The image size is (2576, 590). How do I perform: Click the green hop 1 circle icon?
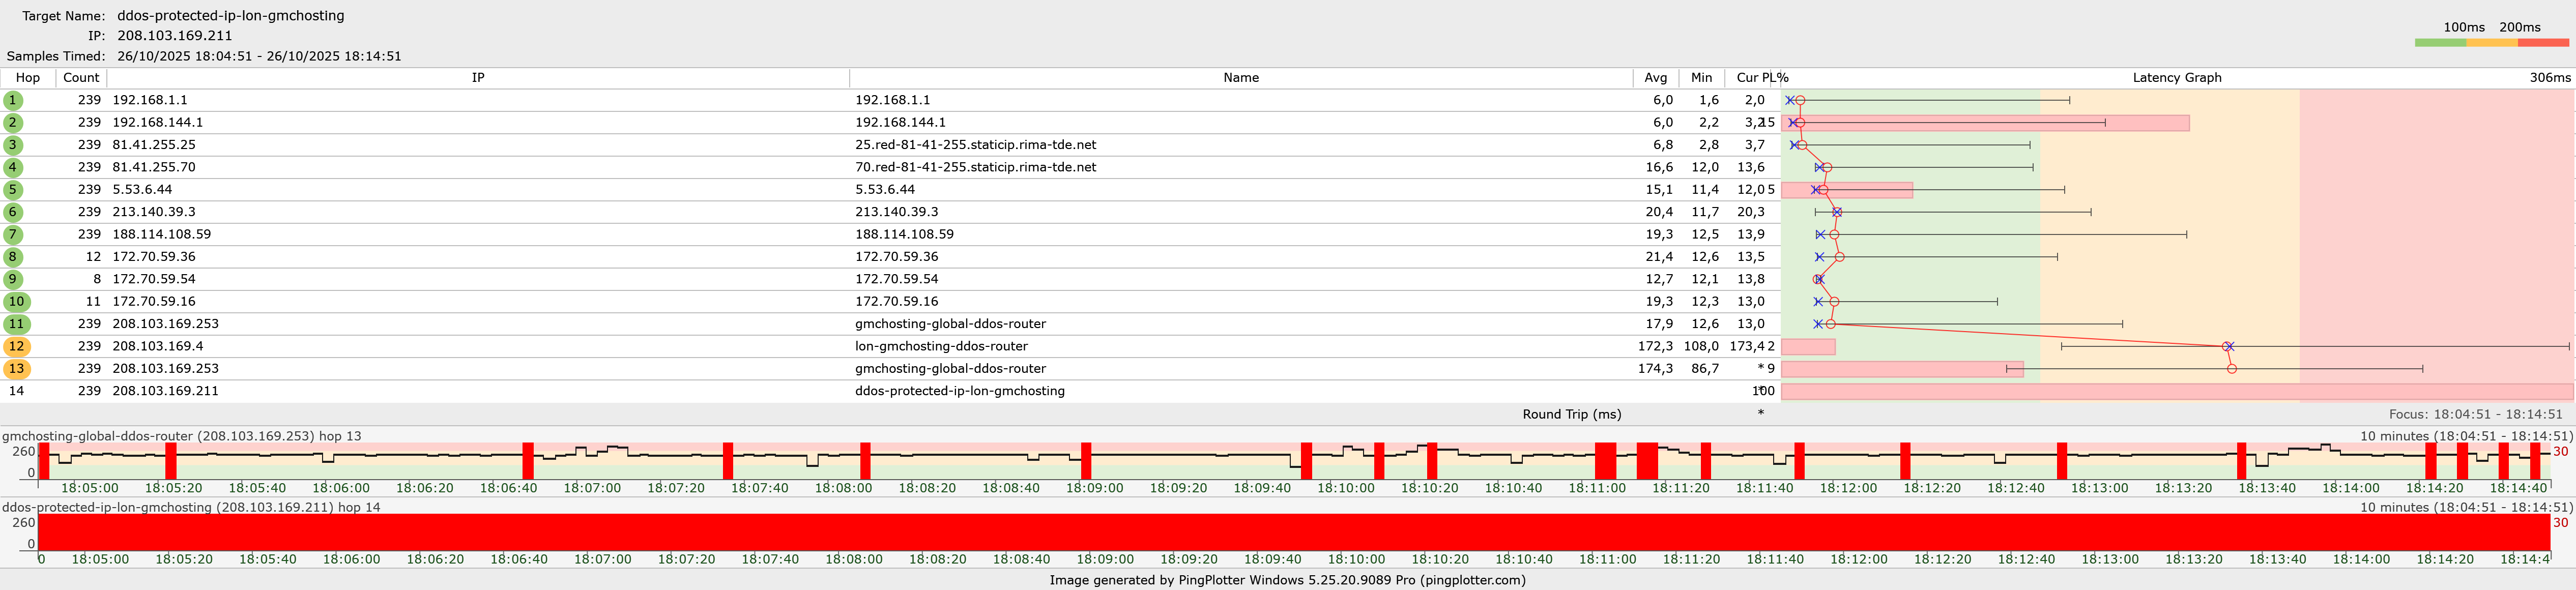pos(13,100)
